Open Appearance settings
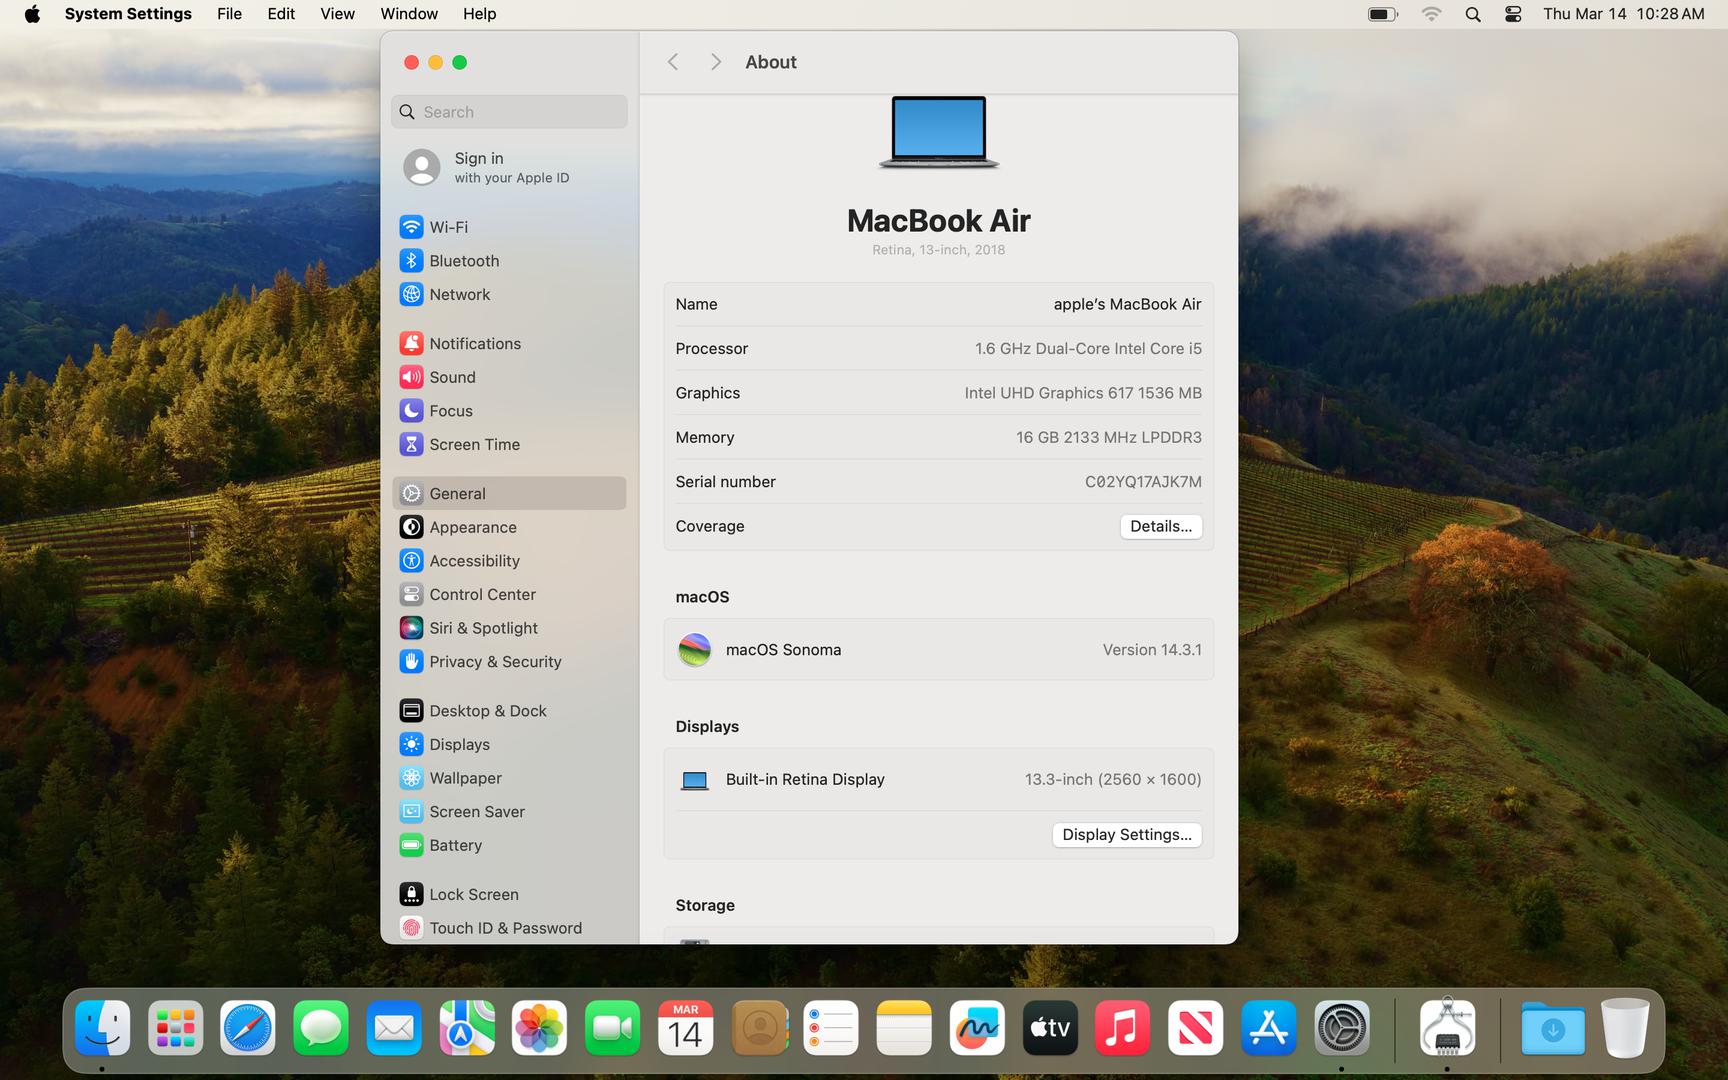 point(509,527)
